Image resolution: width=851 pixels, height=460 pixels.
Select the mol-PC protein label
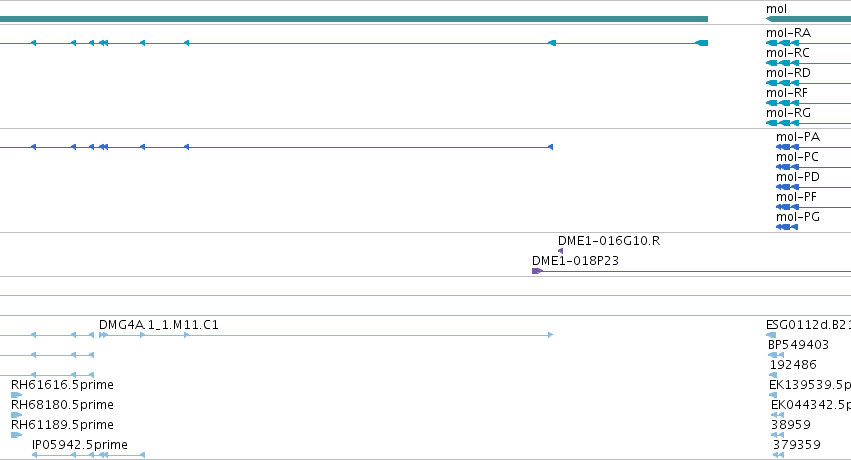tap(797, 157)
